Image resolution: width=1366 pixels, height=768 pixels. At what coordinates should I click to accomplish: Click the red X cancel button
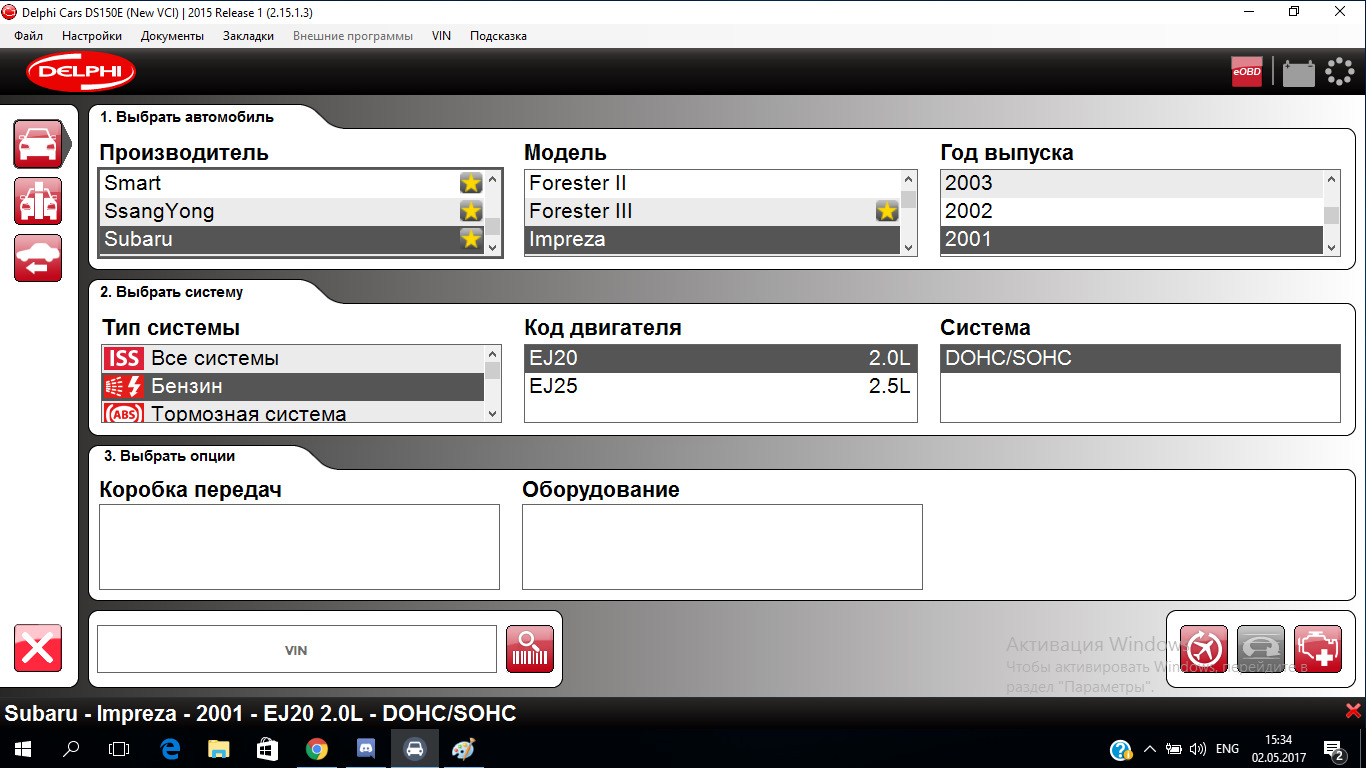coord(38,648)
